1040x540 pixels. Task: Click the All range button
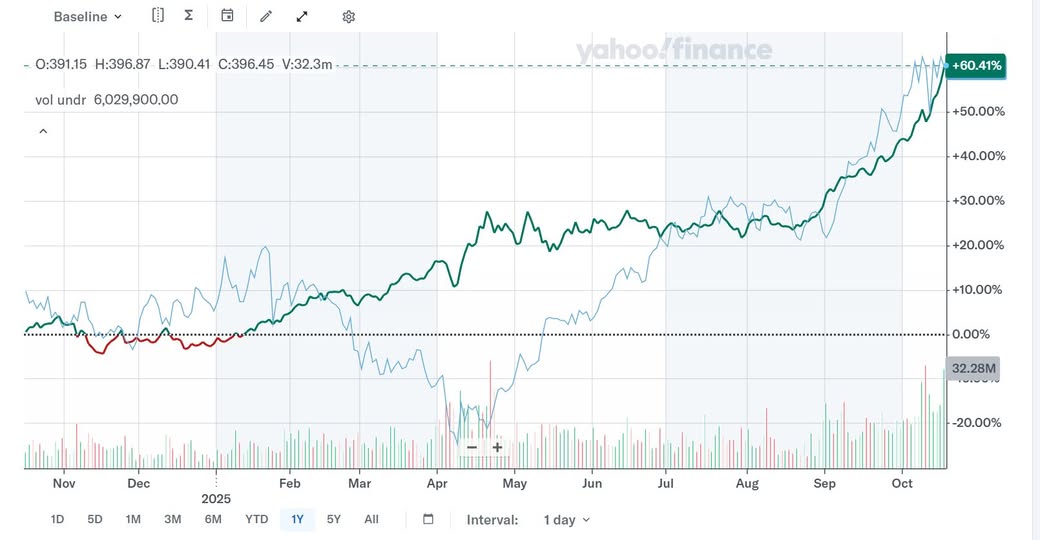click(x=371, y=519)
